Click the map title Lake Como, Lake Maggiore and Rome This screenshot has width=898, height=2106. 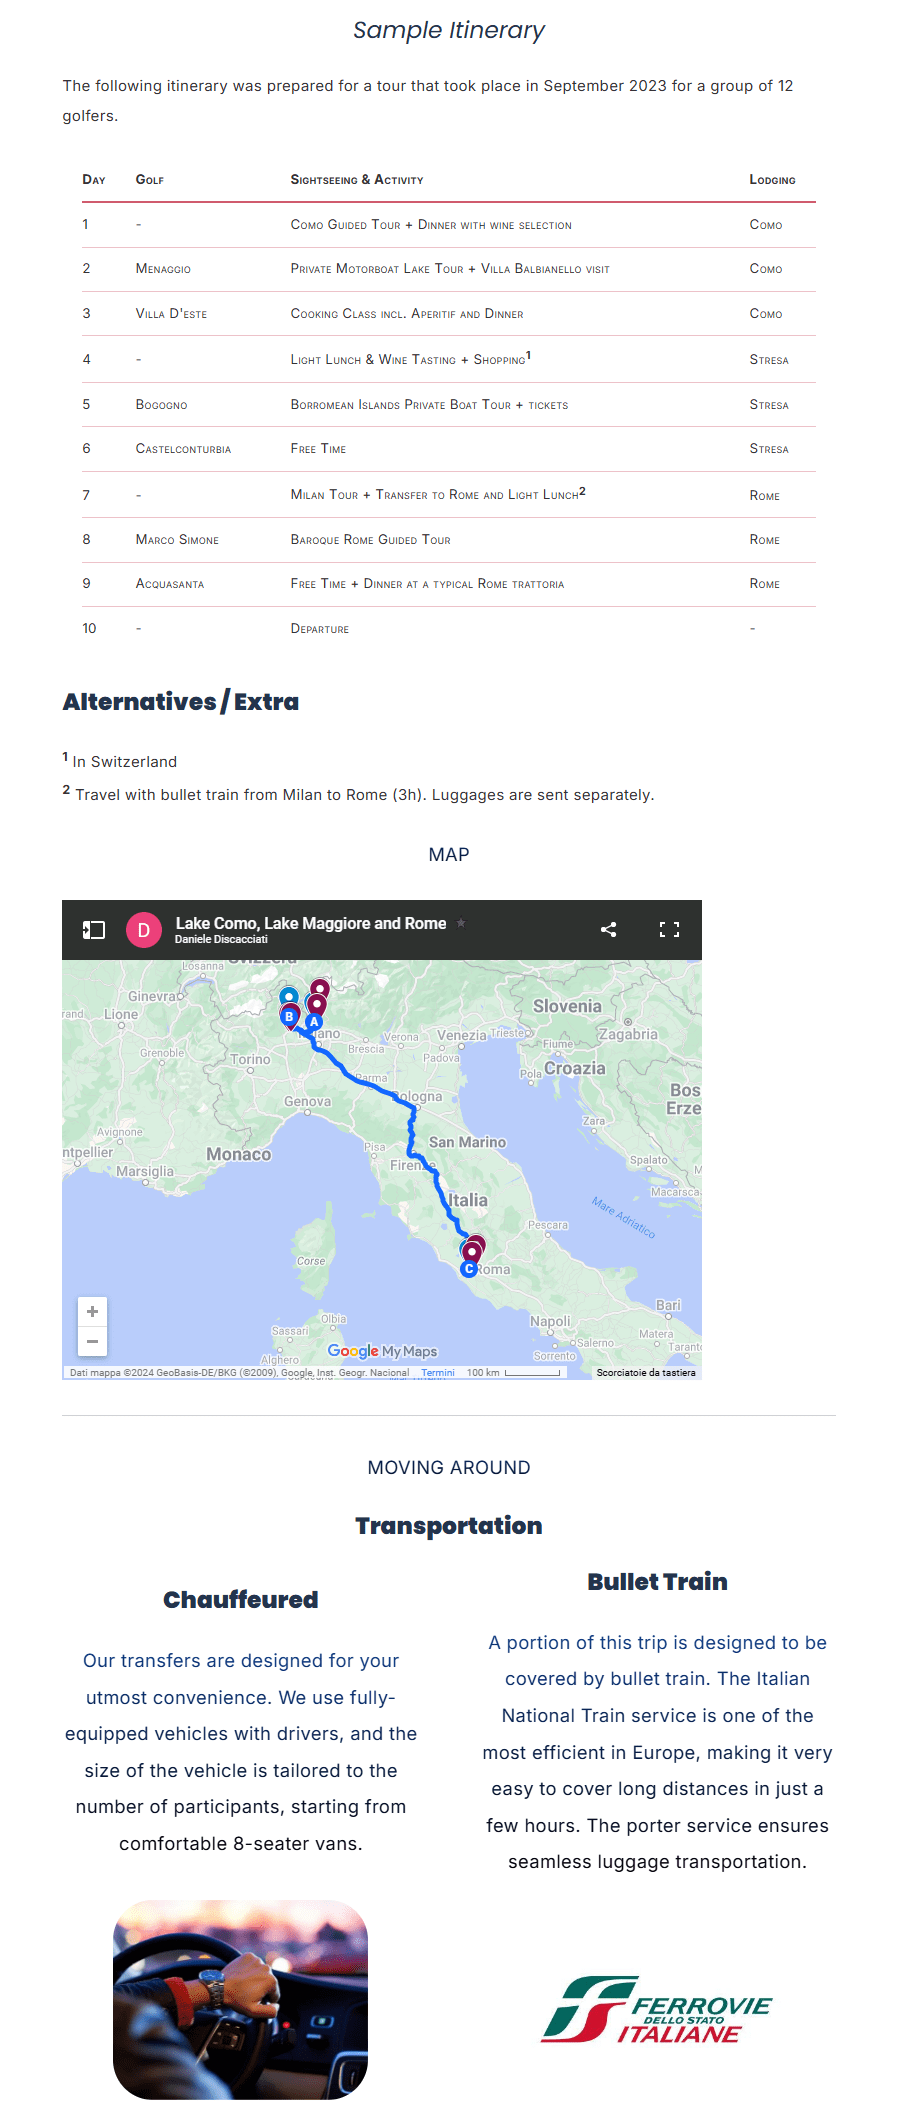310,923
